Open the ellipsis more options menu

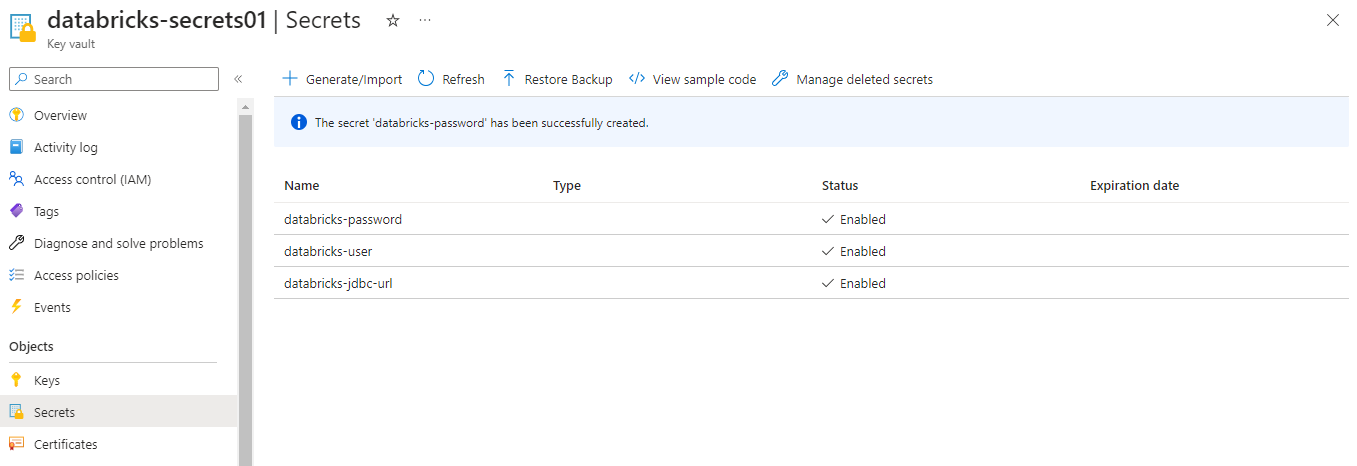(x=425, y=20)
